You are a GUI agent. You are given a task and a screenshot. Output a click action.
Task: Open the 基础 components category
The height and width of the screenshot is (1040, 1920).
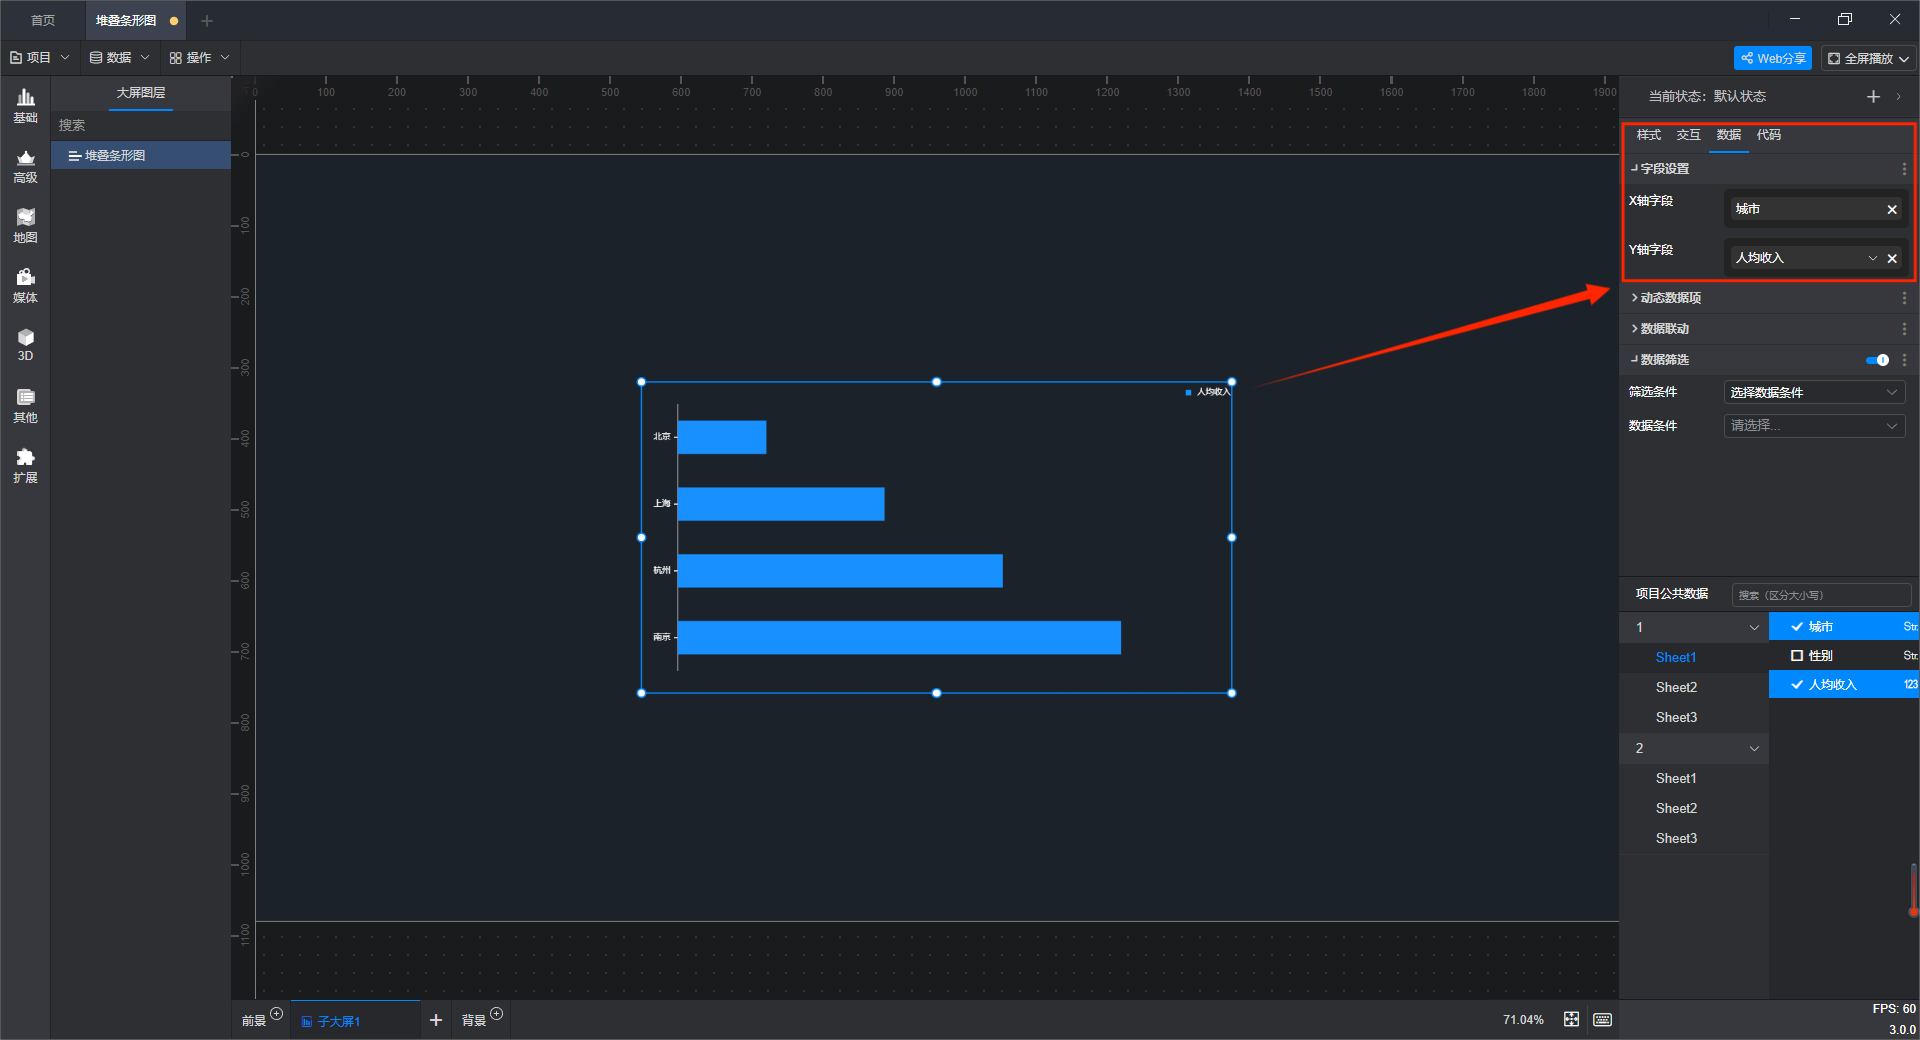pos(25,105)
